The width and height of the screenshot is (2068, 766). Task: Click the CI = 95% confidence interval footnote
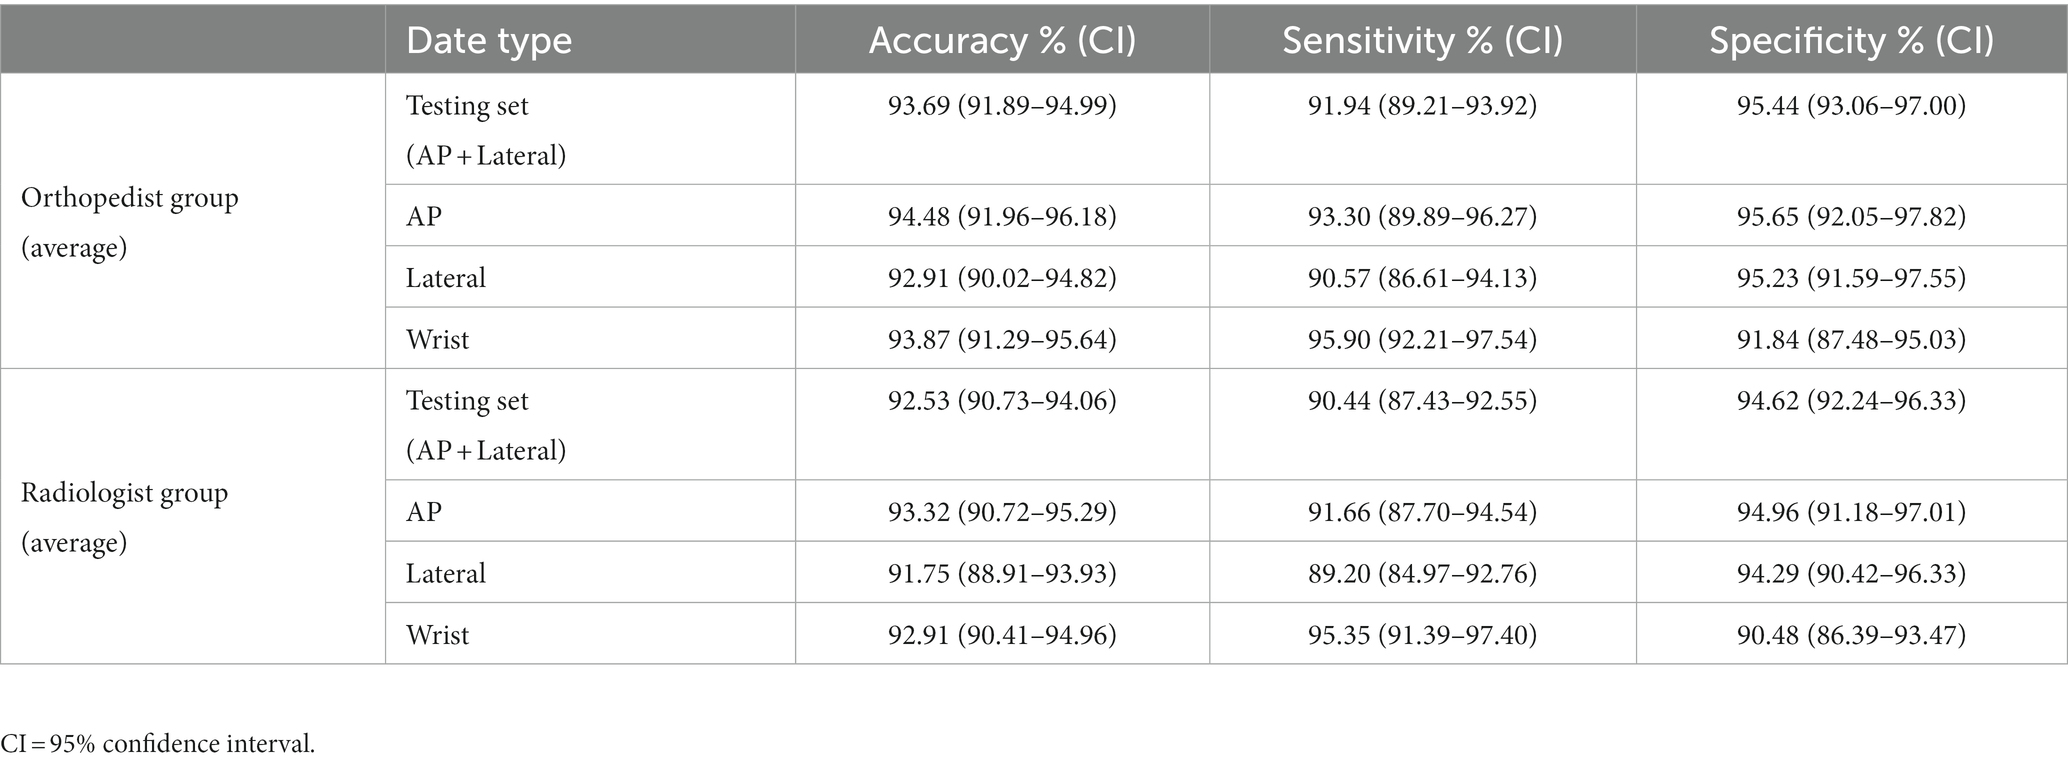158,743
